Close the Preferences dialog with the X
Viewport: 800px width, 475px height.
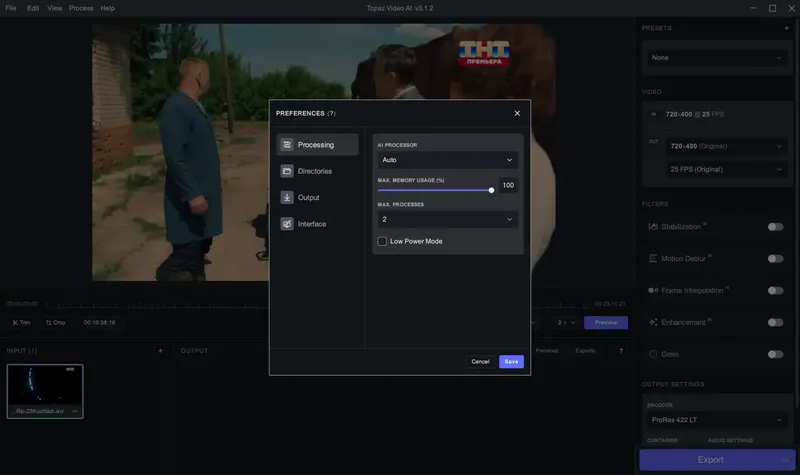pos(517,113)
